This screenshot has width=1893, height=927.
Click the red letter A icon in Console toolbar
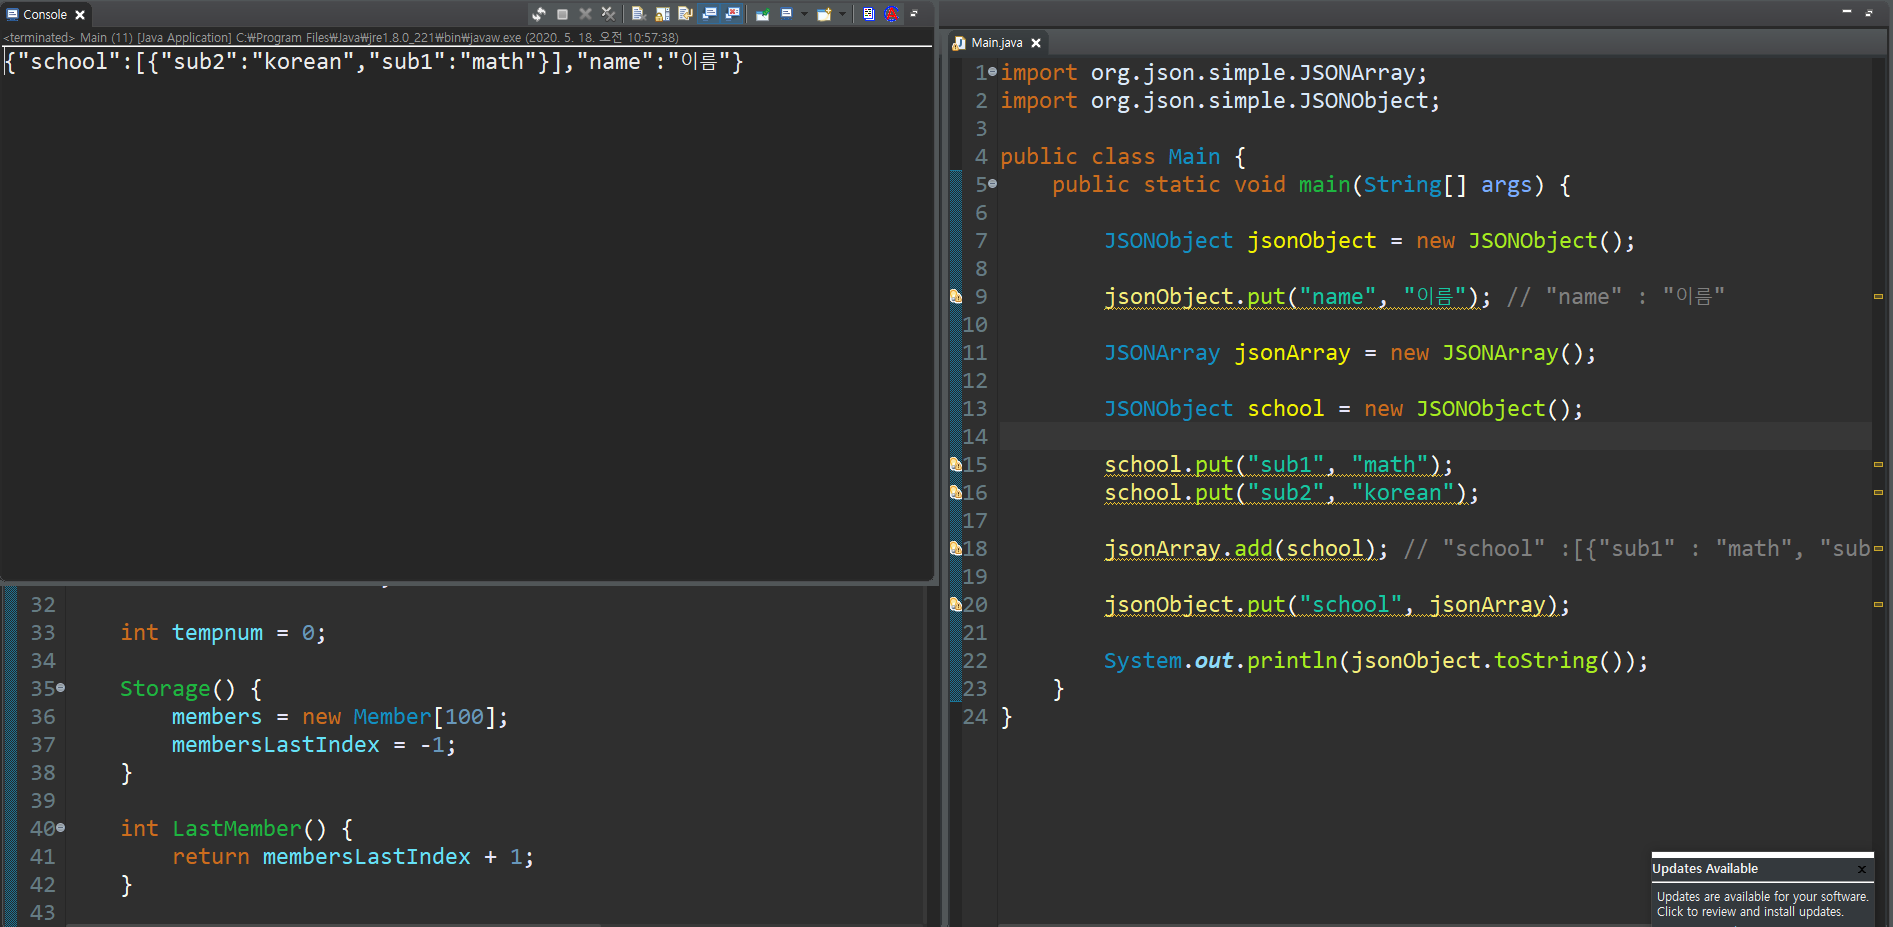click(891, 14)
